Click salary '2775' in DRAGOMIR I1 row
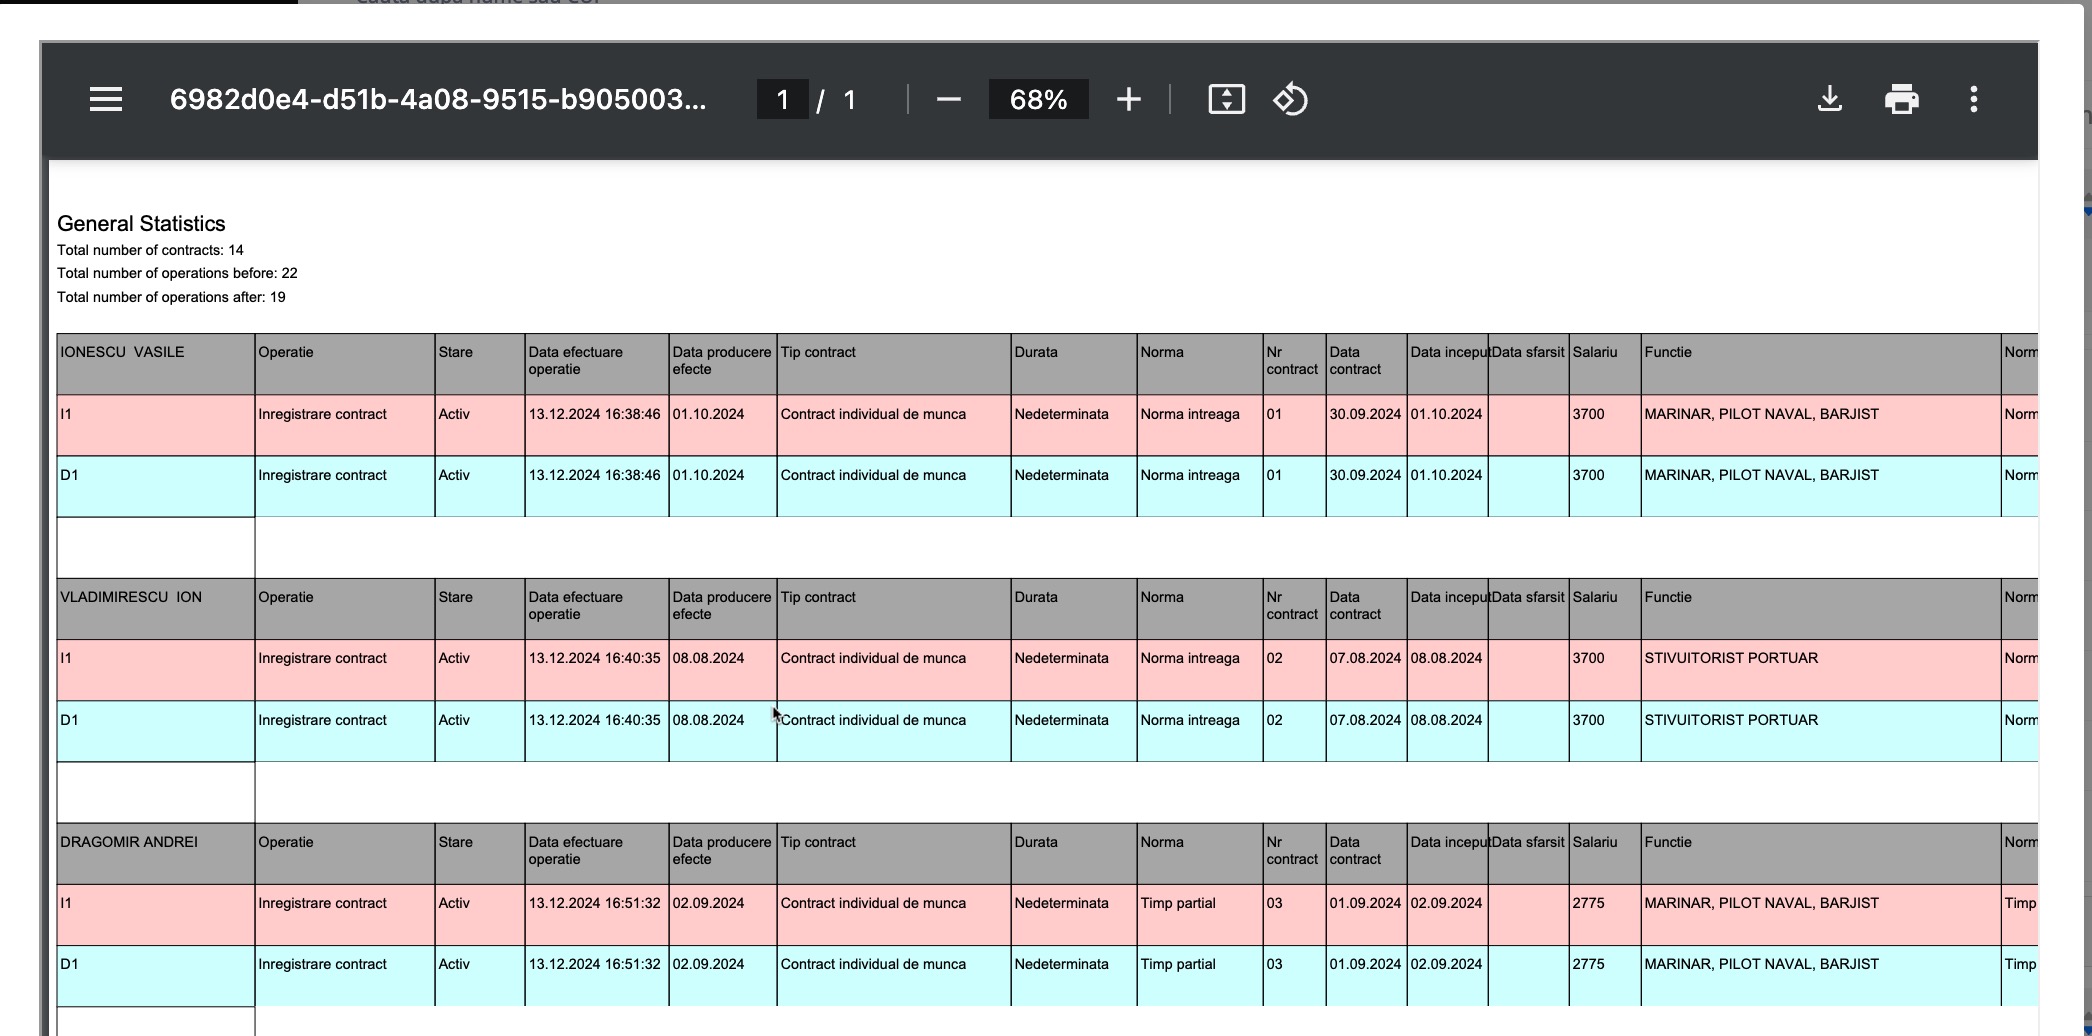Image resolution: width=2092 pixels, height=1036 pixels. click(1588, 903)
